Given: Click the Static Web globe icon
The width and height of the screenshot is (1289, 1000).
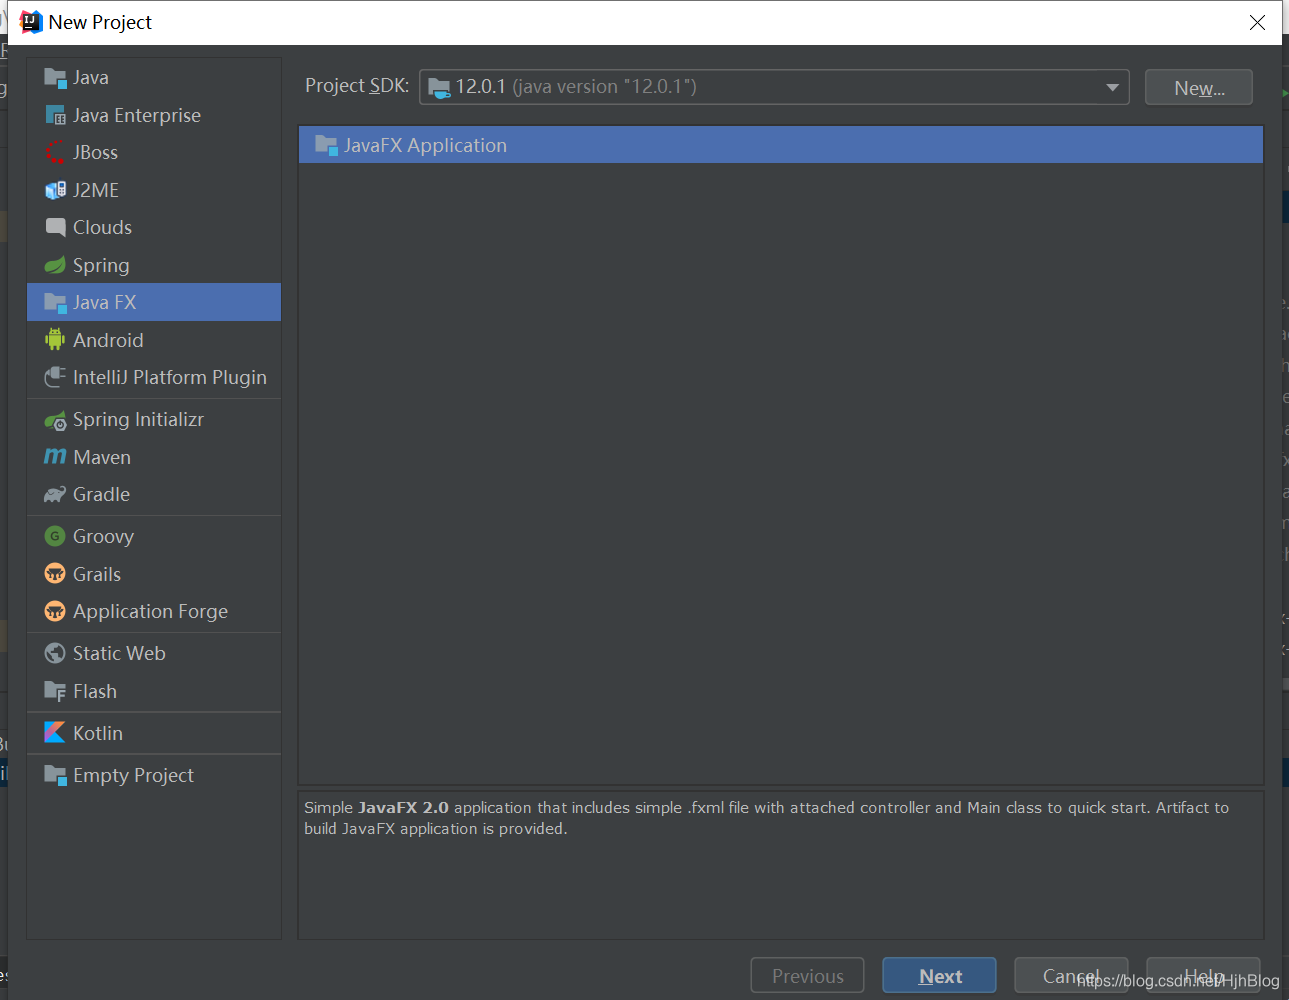Looking at the screenshot, I should point(55,653).
